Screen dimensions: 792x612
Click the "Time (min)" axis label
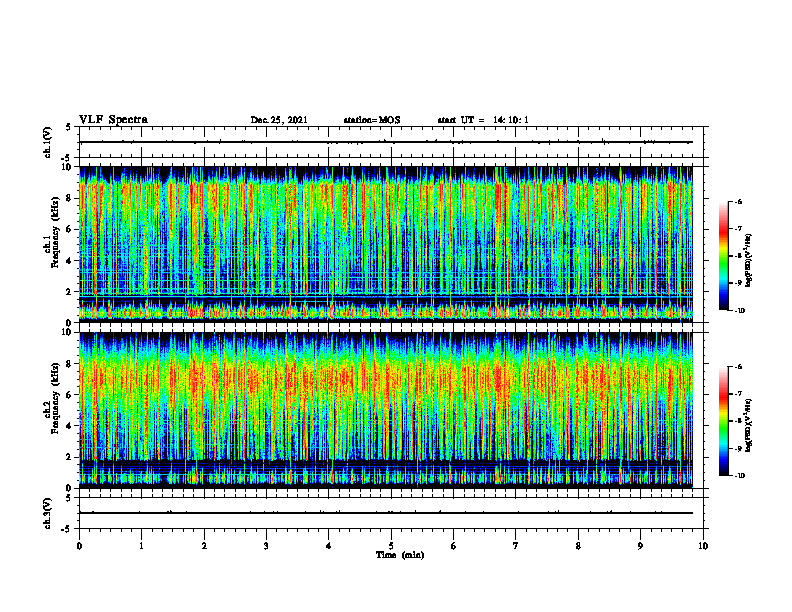click(x=400, y=555)
